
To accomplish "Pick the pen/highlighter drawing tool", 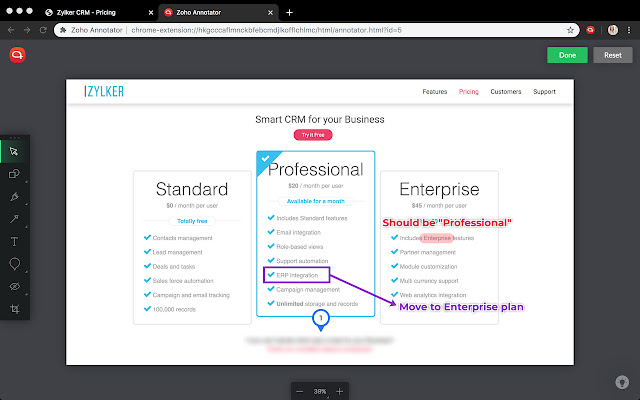I will (x=14, y=197).
